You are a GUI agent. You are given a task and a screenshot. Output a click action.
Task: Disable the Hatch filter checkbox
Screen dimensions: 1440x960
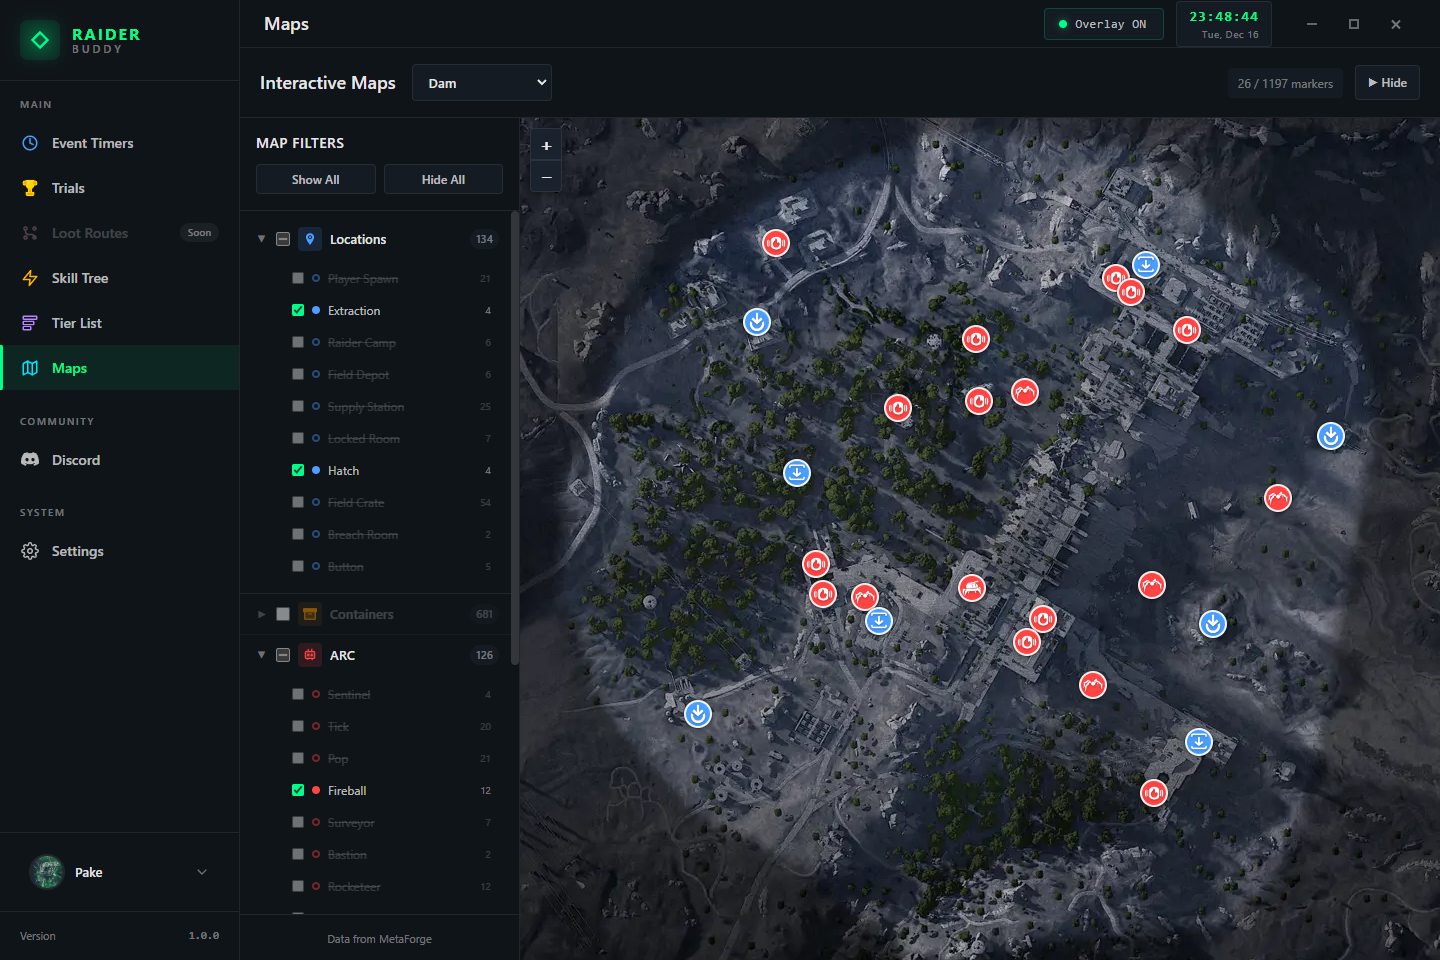click(298, 470)
